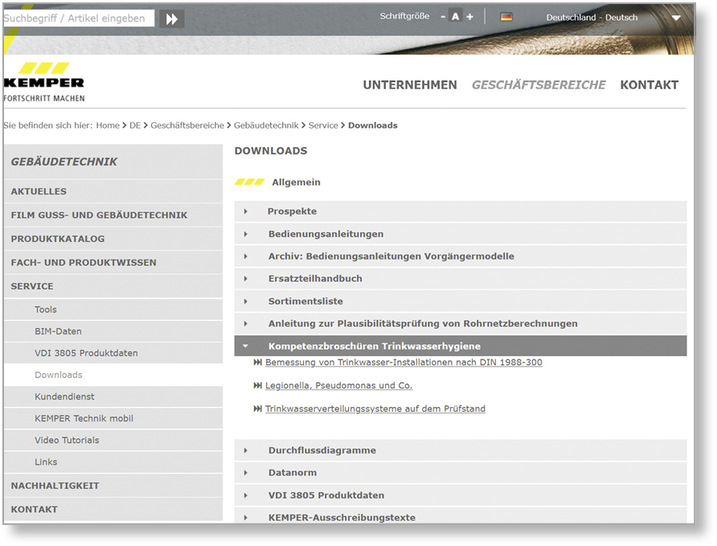717x546 pixels.
Task: Click Gebäudetechnik in the breadcrumb
Action: [x=267, y=126]
